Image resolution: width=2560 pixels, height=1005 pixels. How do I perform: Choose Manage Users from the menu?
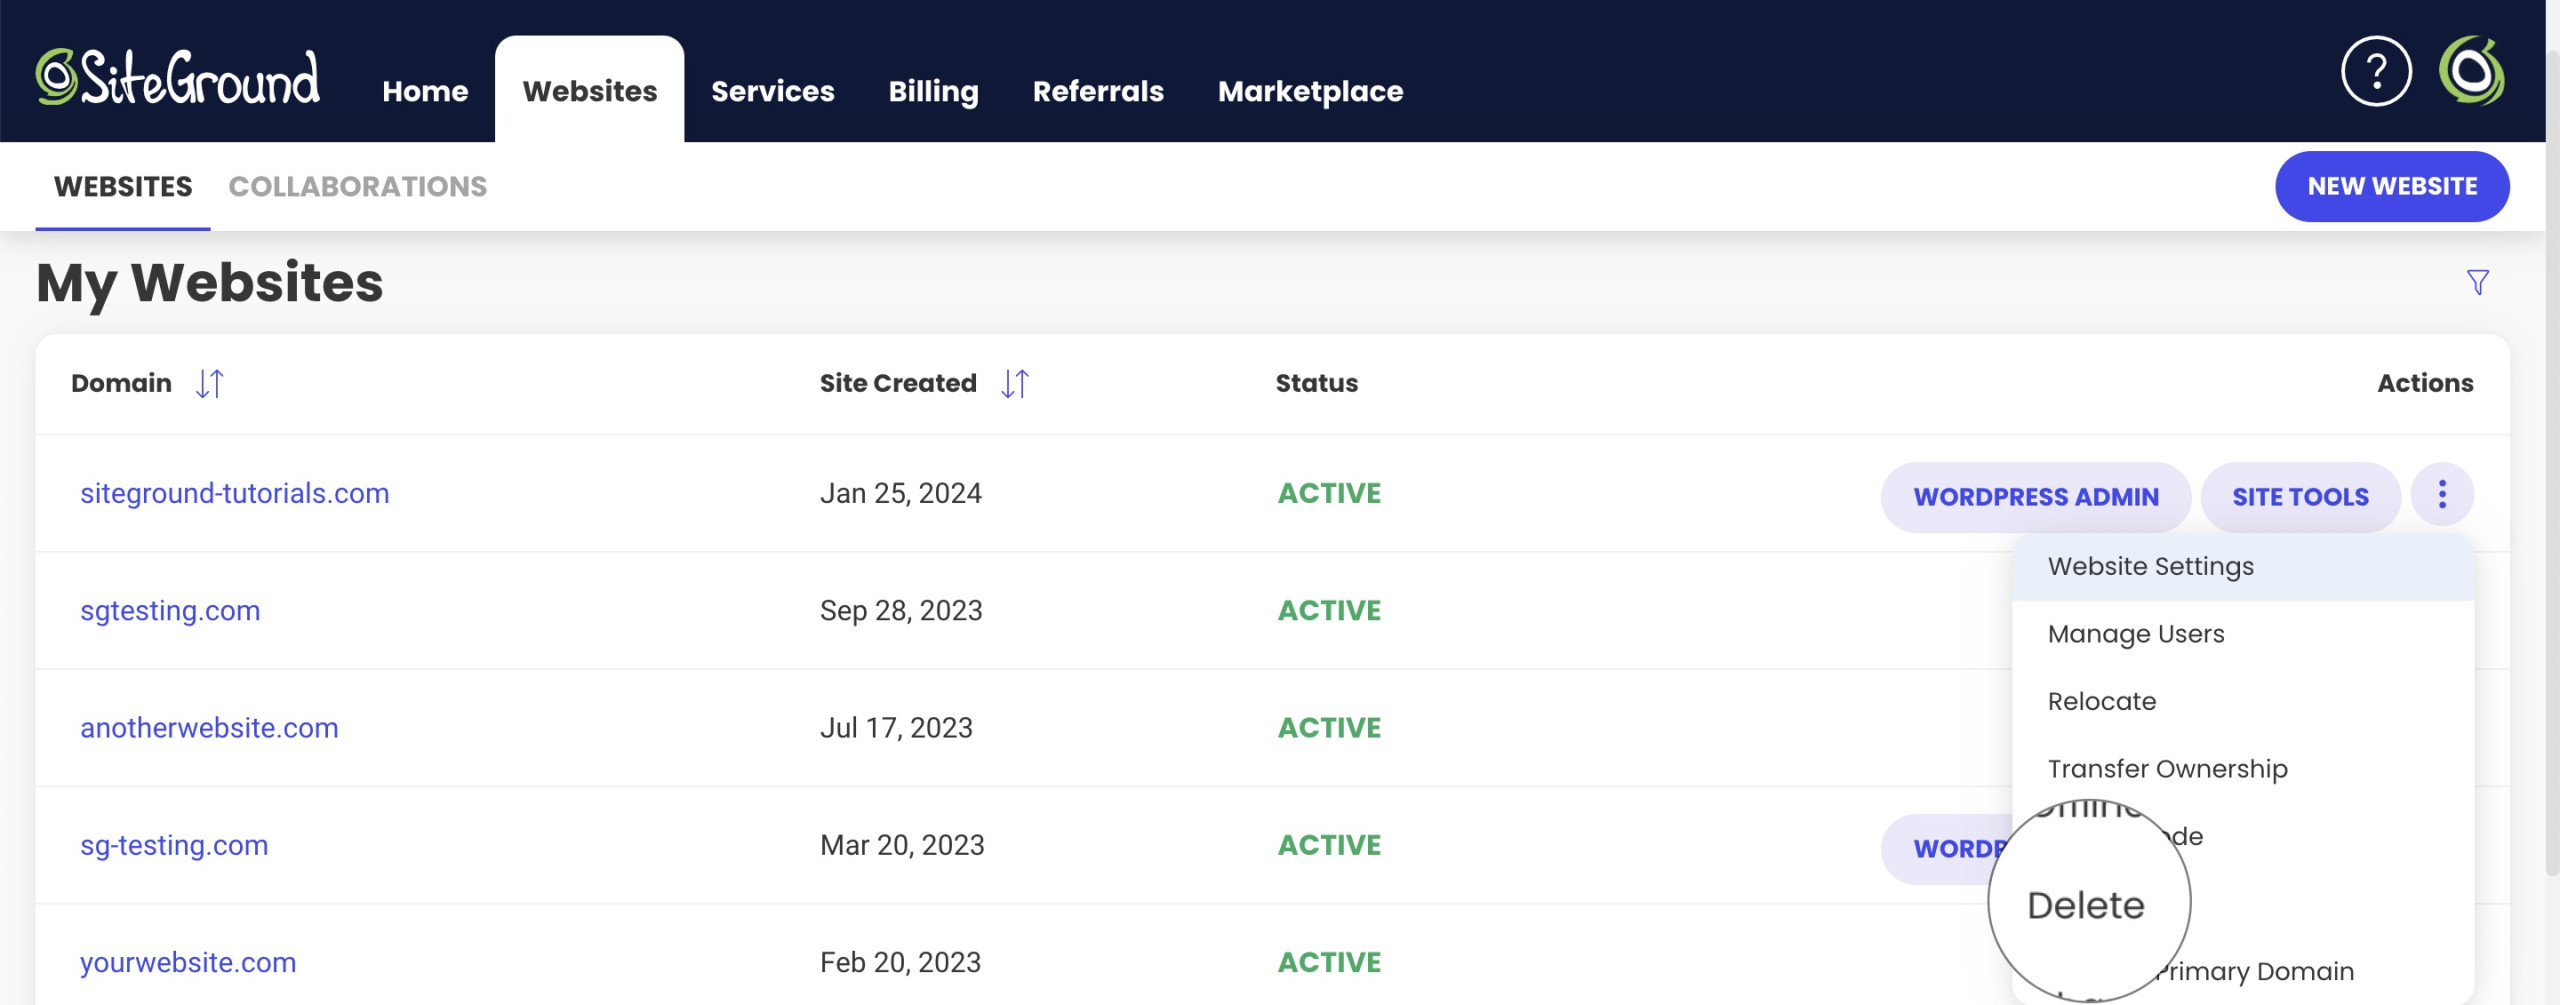tap(2243, 634)
